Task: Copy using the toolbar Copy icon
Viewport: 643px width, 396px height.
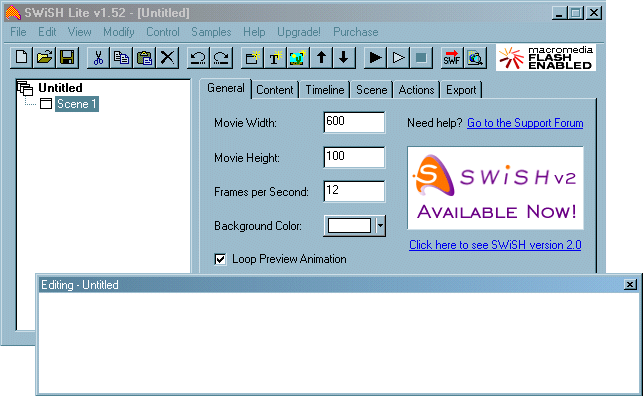Action: point(121,57)
